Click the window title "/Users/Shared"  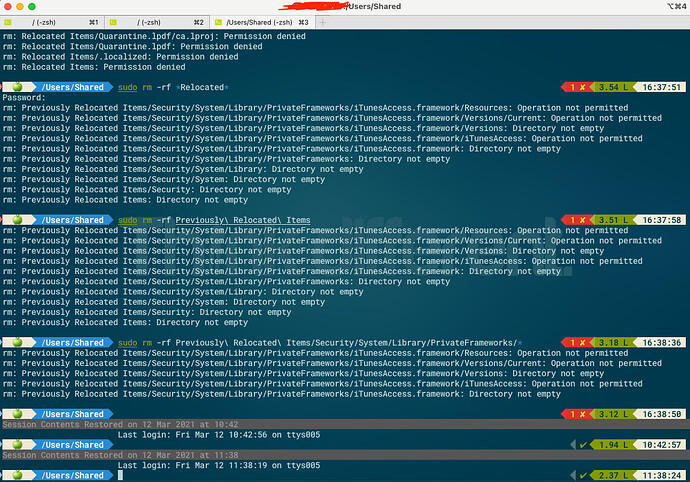click(374, 7)
